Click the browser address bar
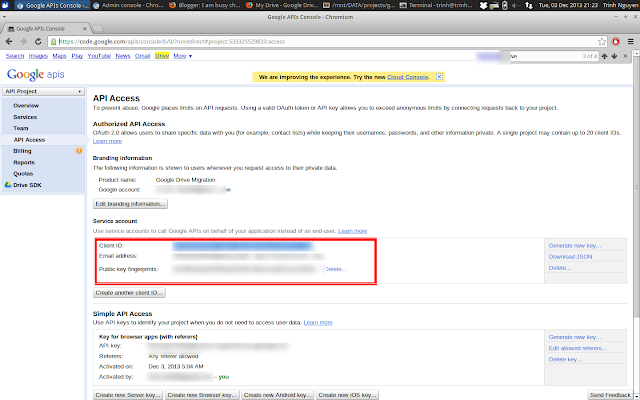 [327, 42]
